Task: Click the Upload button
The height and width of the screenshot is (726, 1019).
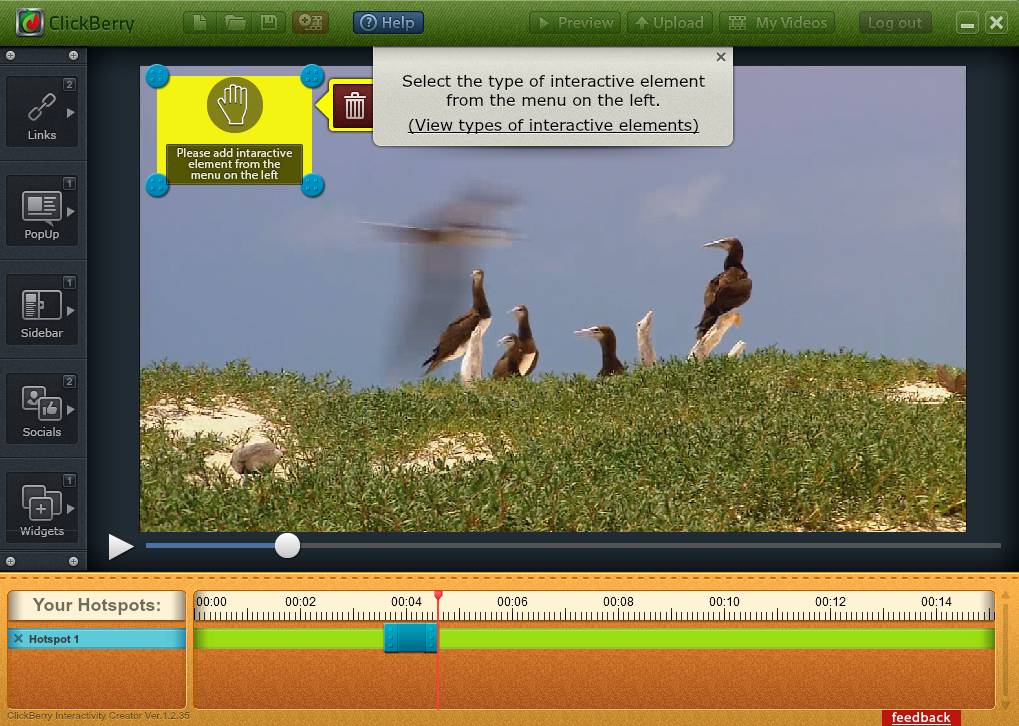Action: coord(669,22)
